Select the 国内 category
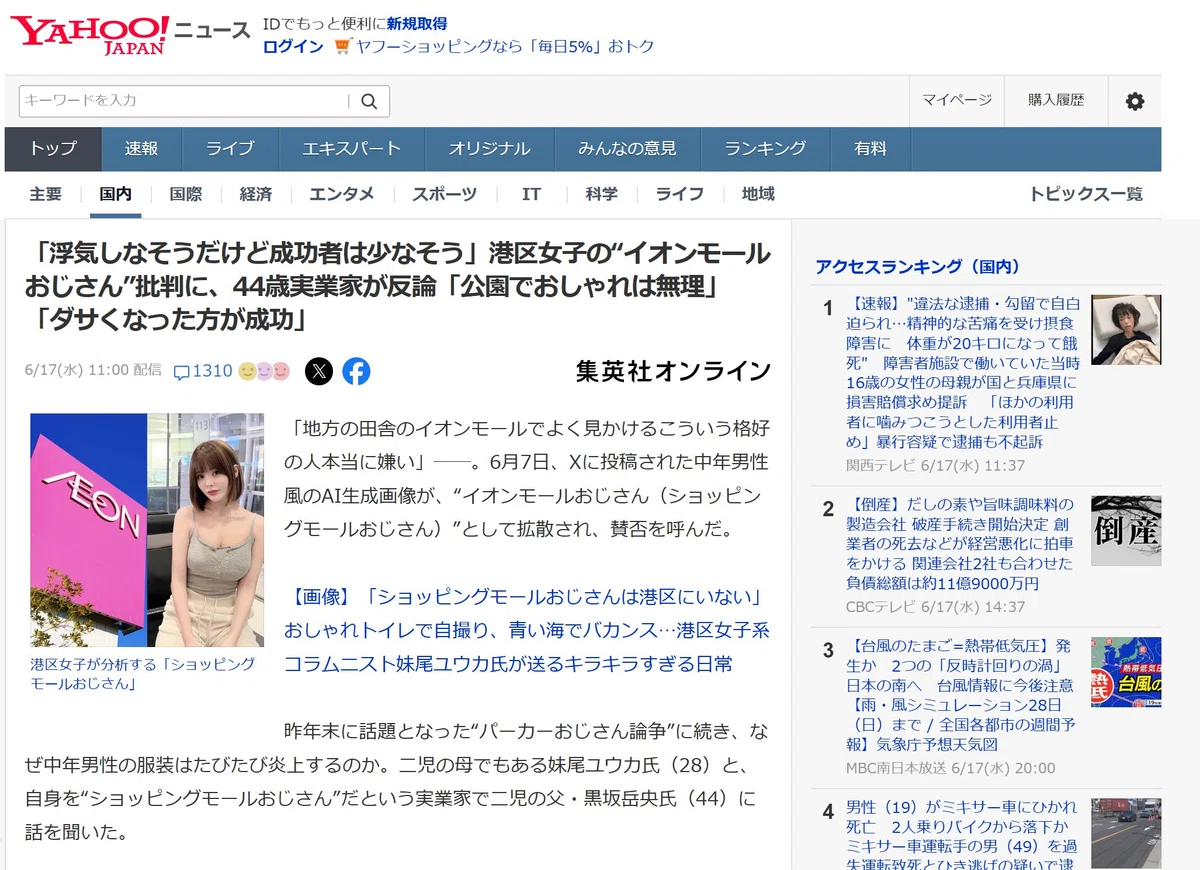Viewport: 1200px width, 870px height. [116, 194]
